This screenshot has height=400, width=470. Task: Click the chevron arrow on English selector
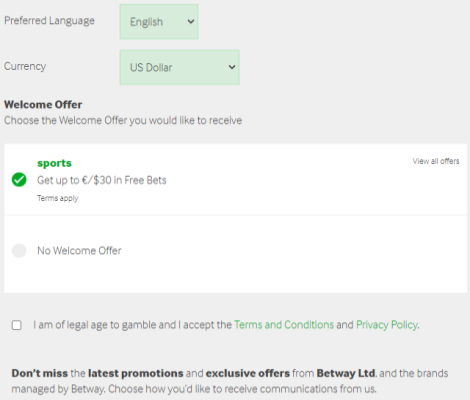point(191,22)
